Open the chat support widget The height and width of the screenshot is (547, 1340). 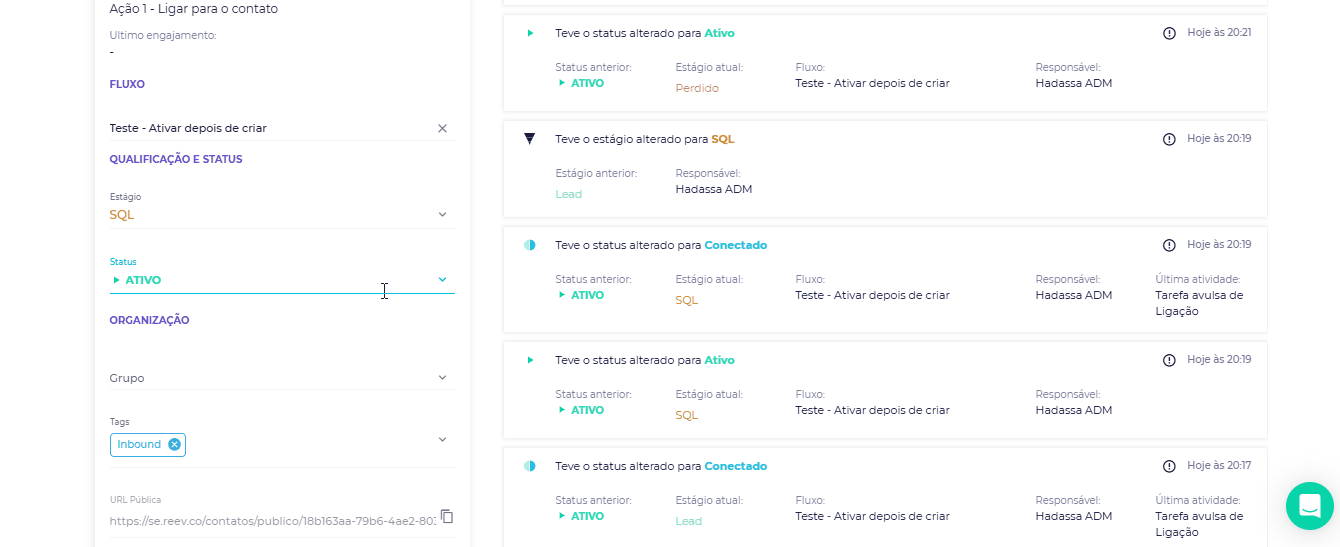1309,506
